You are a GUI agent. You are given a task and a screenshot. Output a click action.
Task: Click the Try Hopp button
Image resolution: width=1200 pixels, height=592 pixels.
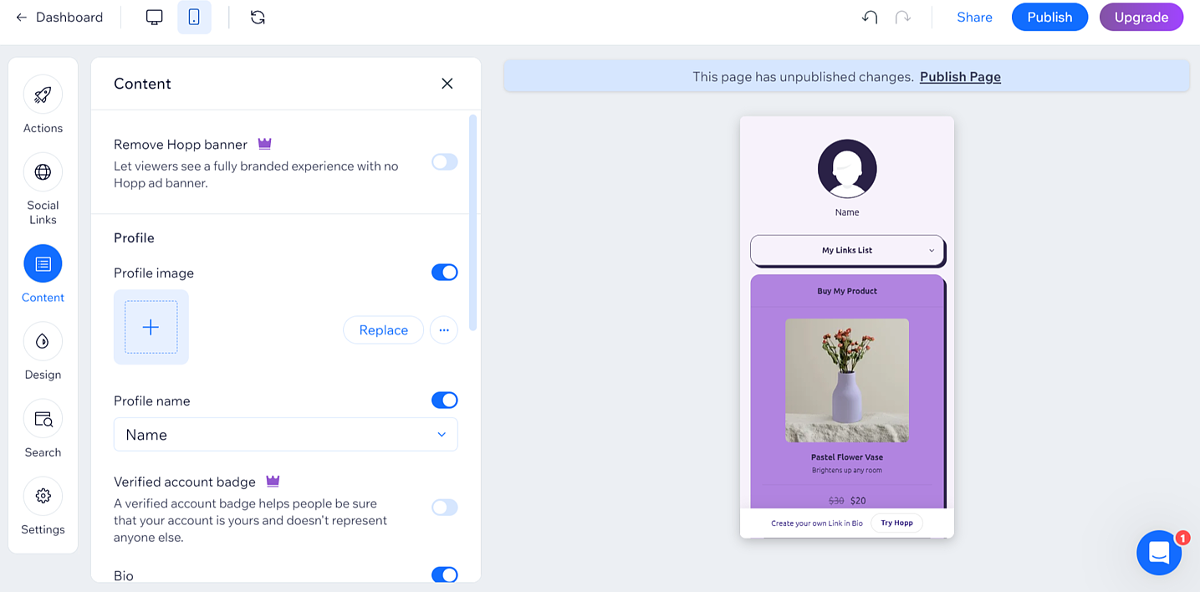point(897,523)
